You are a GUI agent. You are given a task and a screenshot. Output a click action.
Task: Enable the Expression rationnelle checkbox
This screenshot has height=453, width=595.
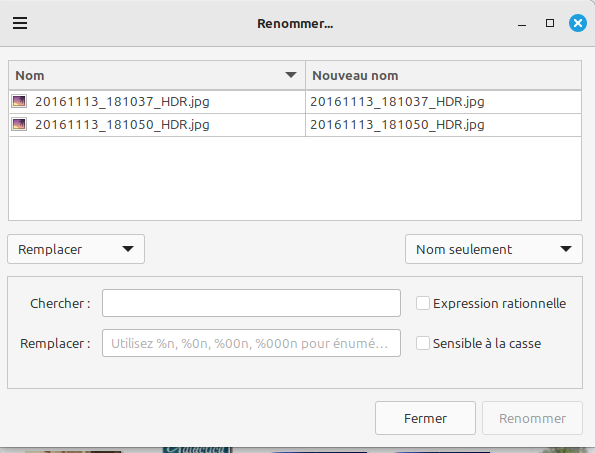pos(423,303)
